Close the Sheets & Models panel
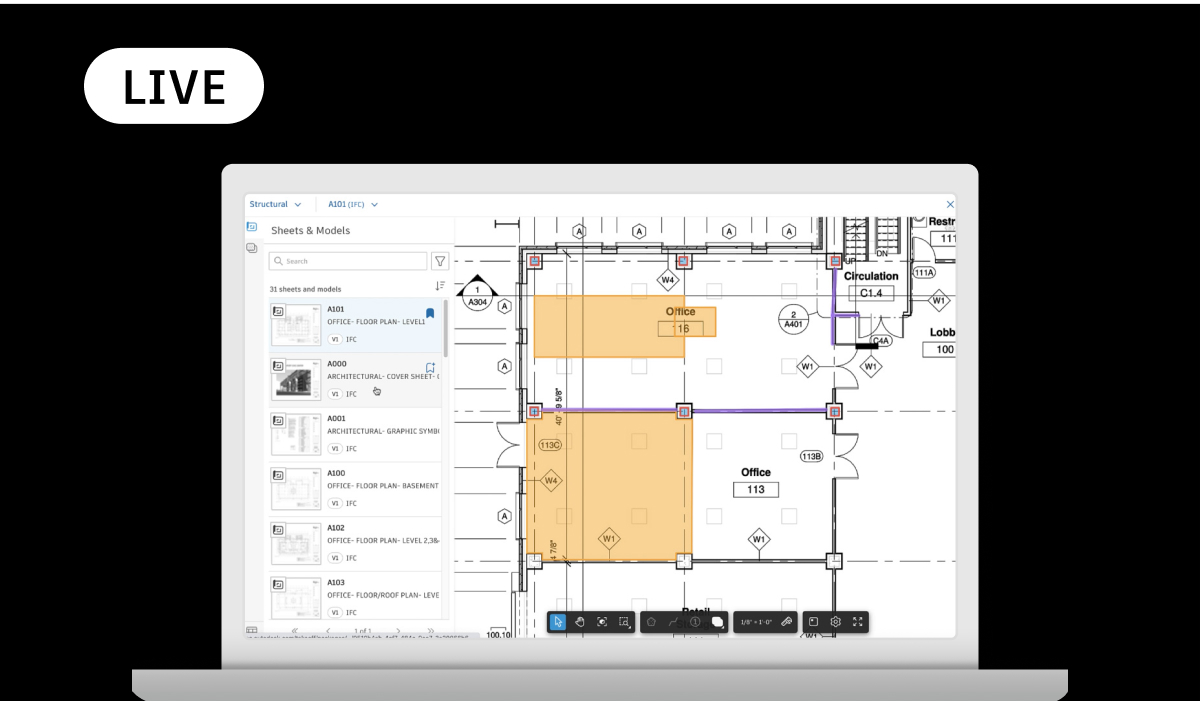The image size is (1200, 701). click(x=950, y=204)
